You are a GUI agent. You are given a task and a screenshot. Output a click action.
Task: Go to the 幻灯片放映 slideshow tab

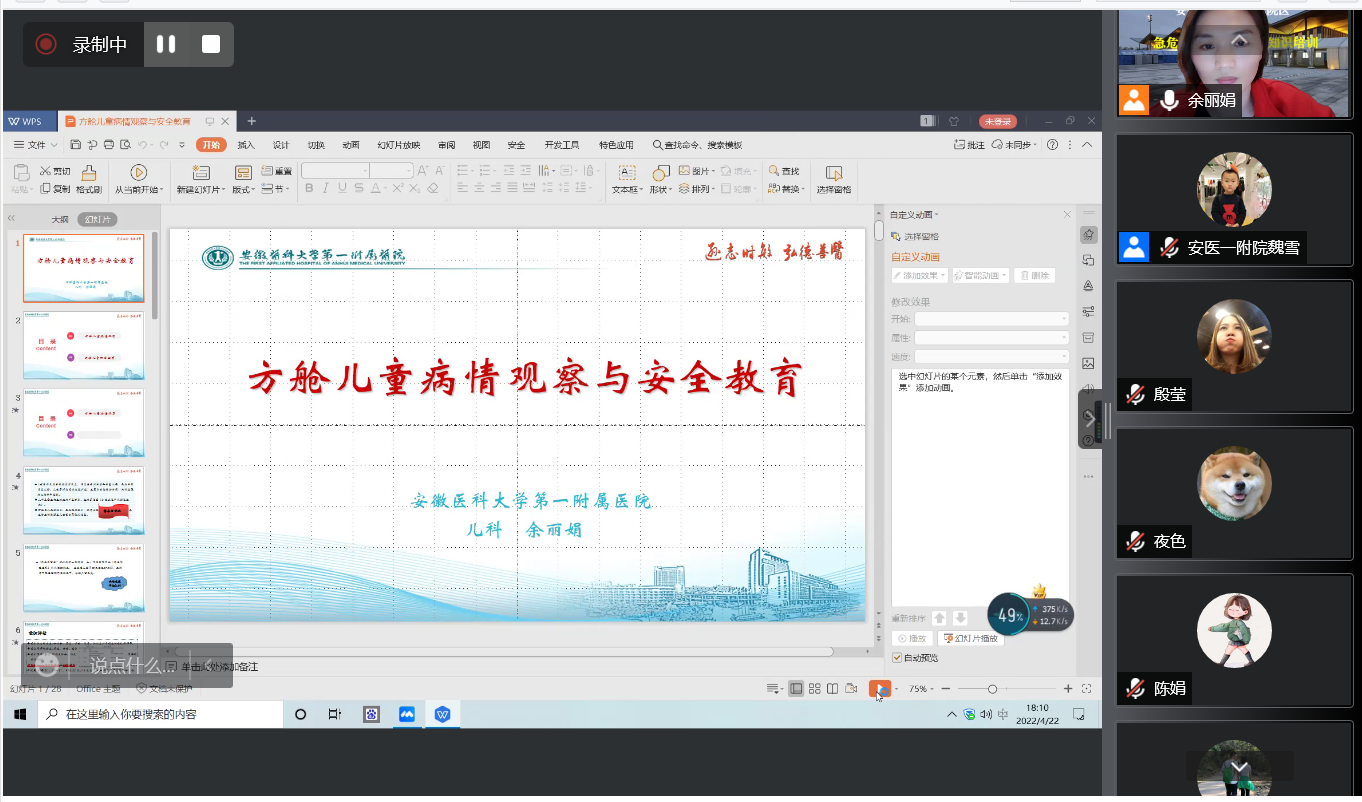pyautogui.click(x=398, y=145)
